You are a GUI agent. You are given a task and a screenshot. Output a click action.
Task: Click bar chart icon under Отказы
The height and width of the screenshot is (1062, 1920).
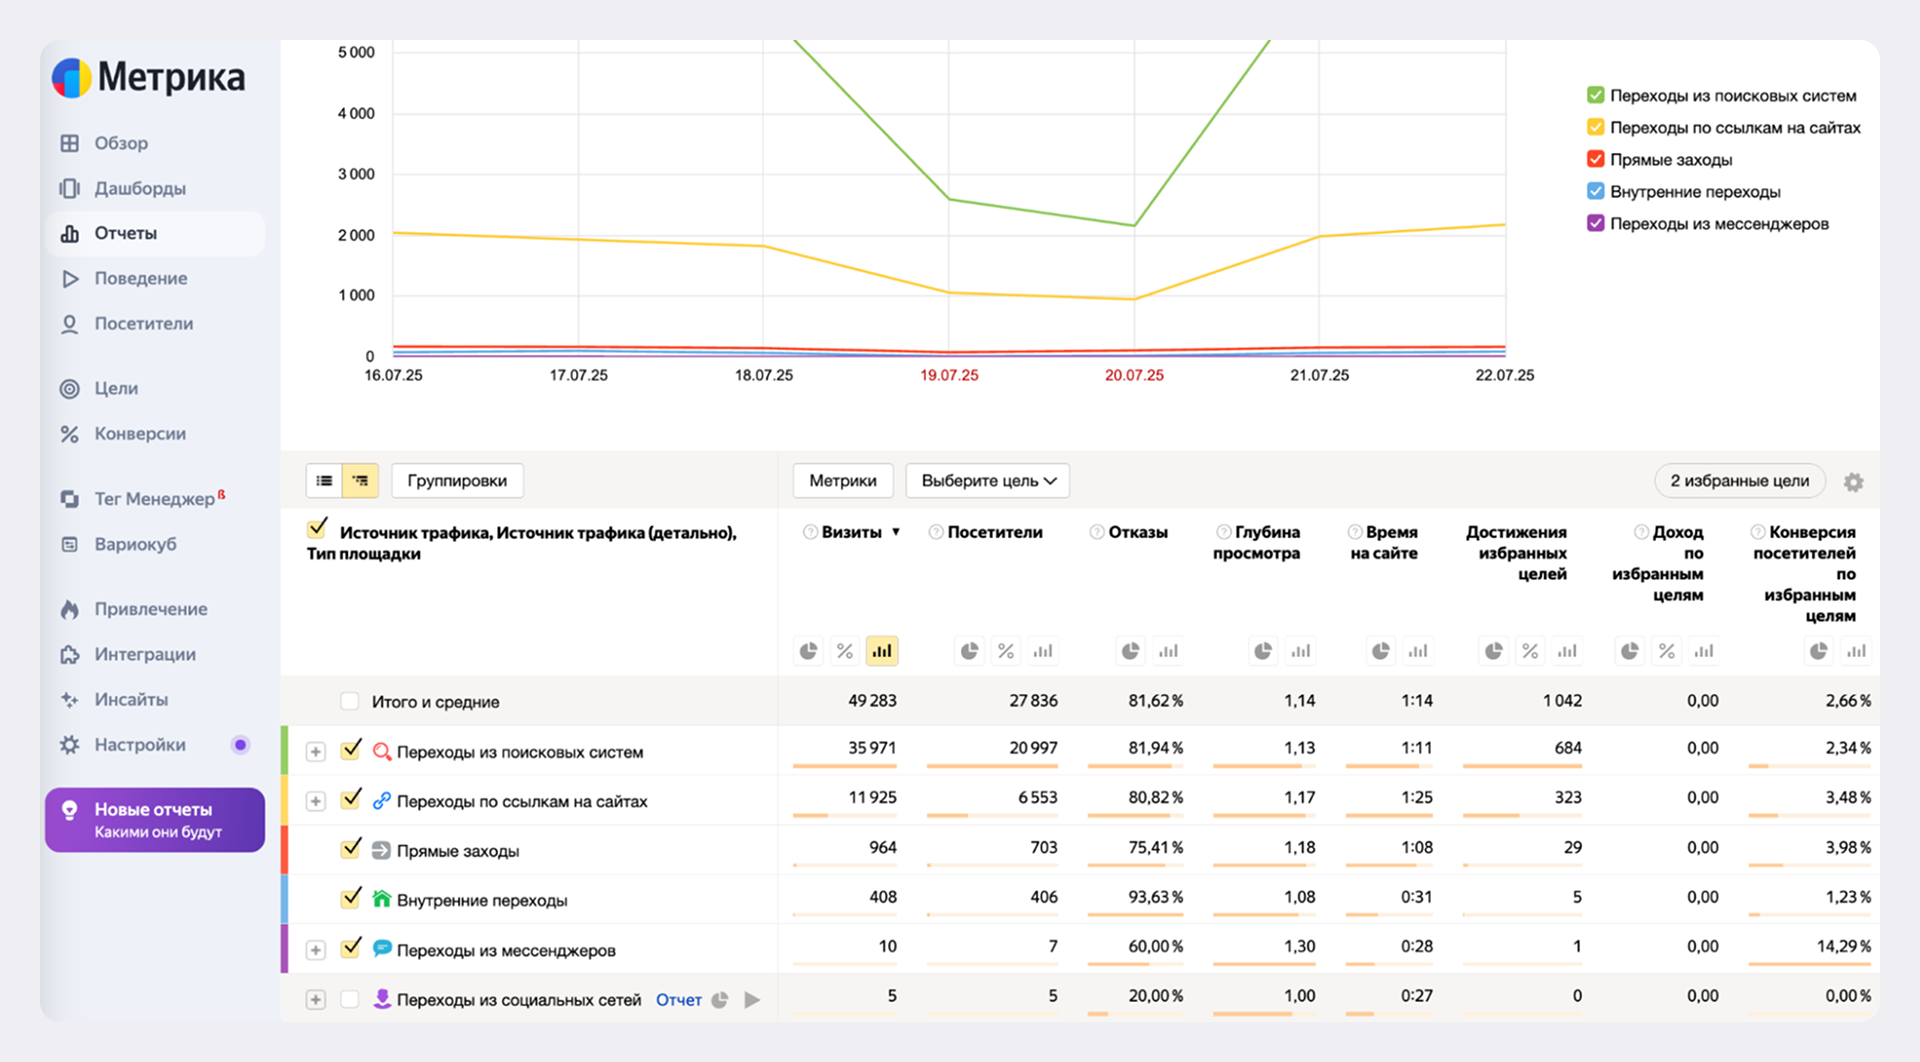[1168, 651]
